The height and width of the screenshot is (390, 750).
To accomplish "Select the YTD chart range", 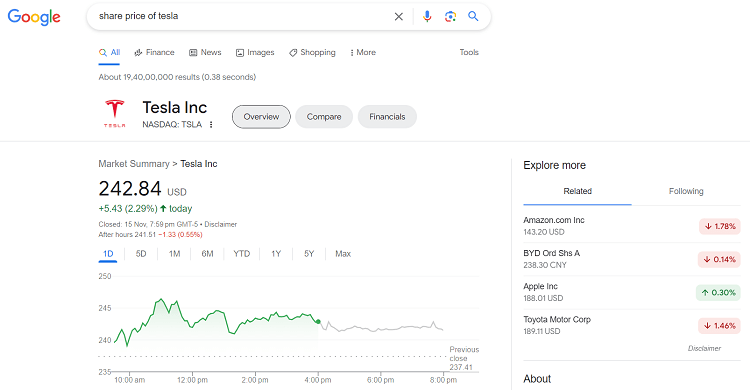I will [x=242, y=254].
